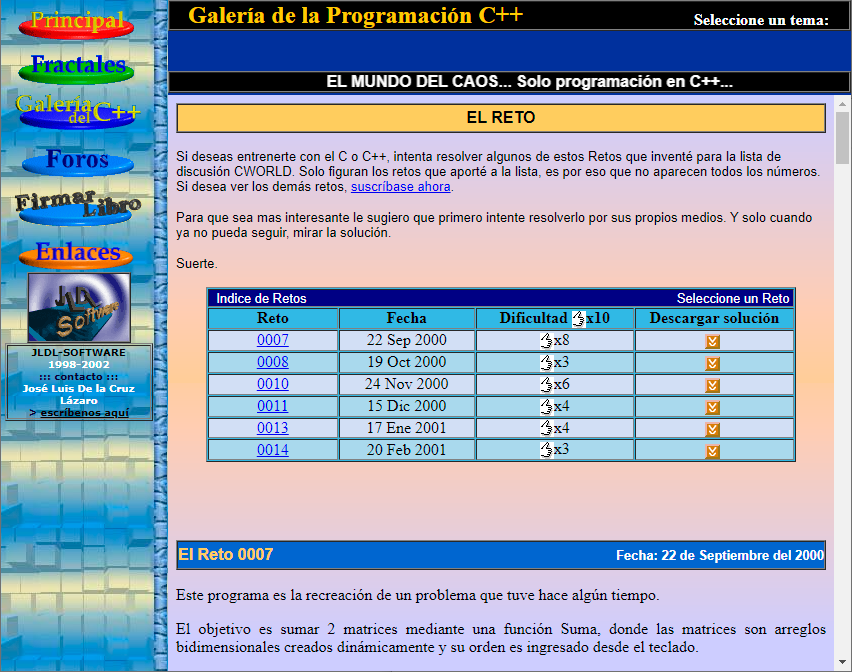Navigate to Foros page
This screenshot has width=852, height=672.
(77, 160)
